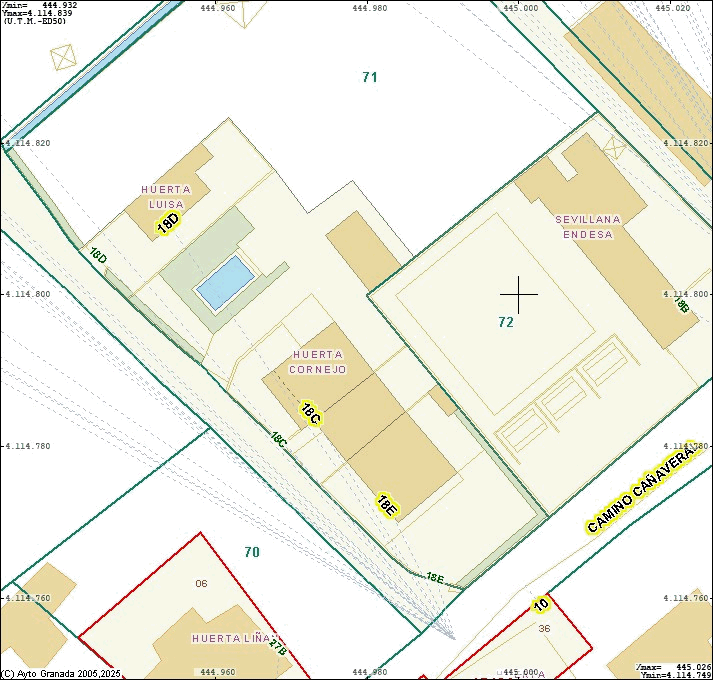Image resolution: width=713 pixels, height=680 pixels.
Task: Click the Camino Cañaveral street label
Action: 641,489
